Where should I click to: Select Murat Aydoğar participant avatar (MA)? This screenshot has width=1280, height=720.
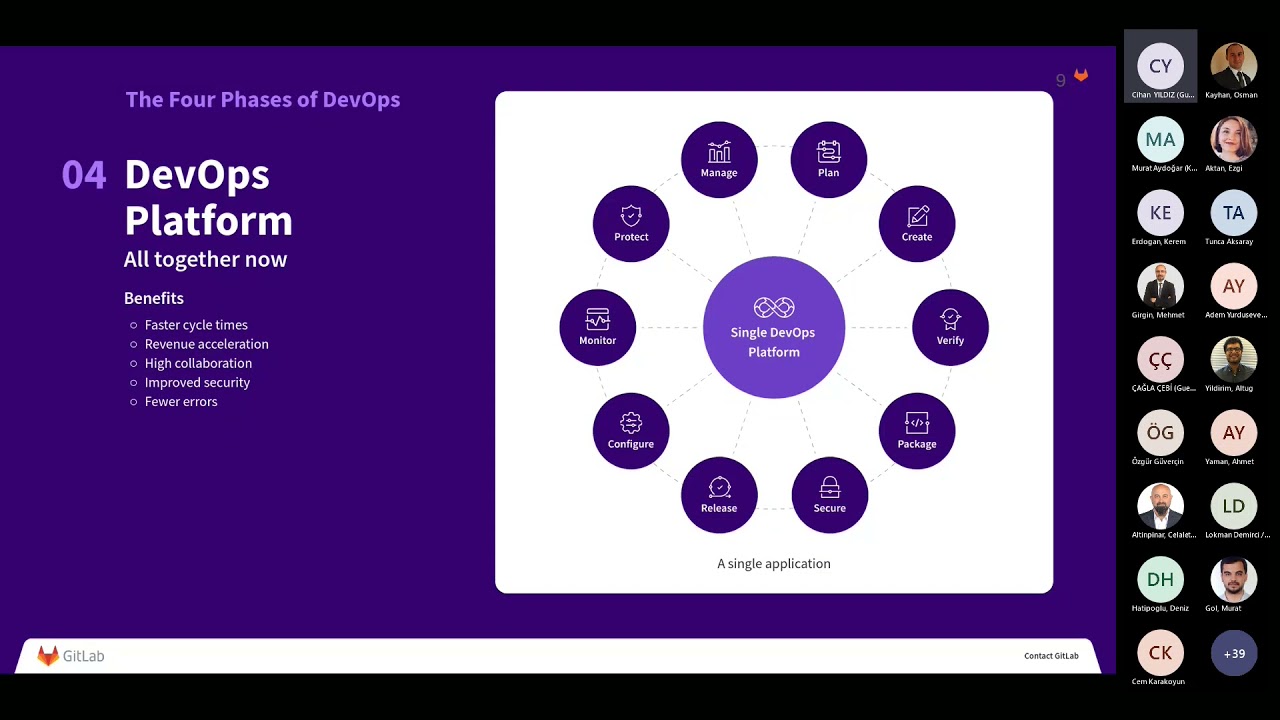pyautogui.click(x=1161, y=139)
